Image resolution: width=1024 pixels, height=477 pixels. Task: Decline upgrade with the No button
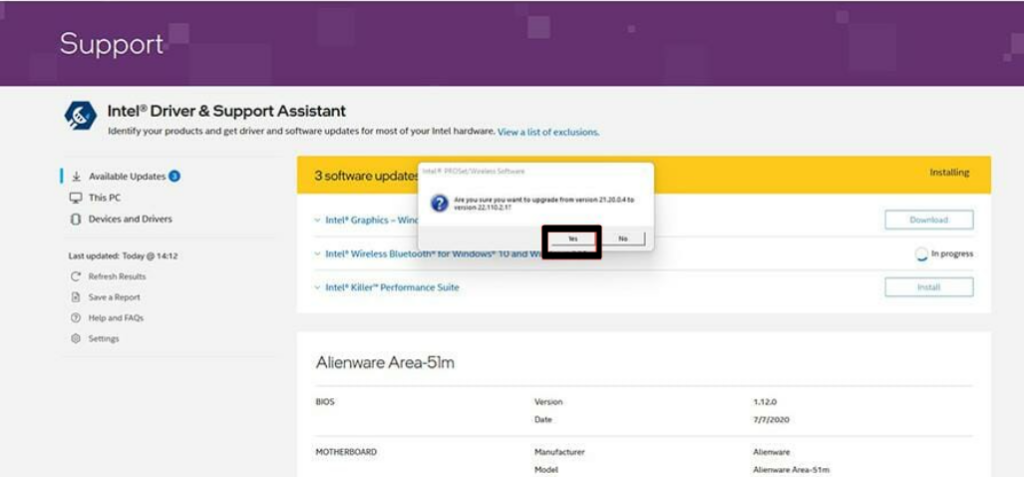click(622, 239)
